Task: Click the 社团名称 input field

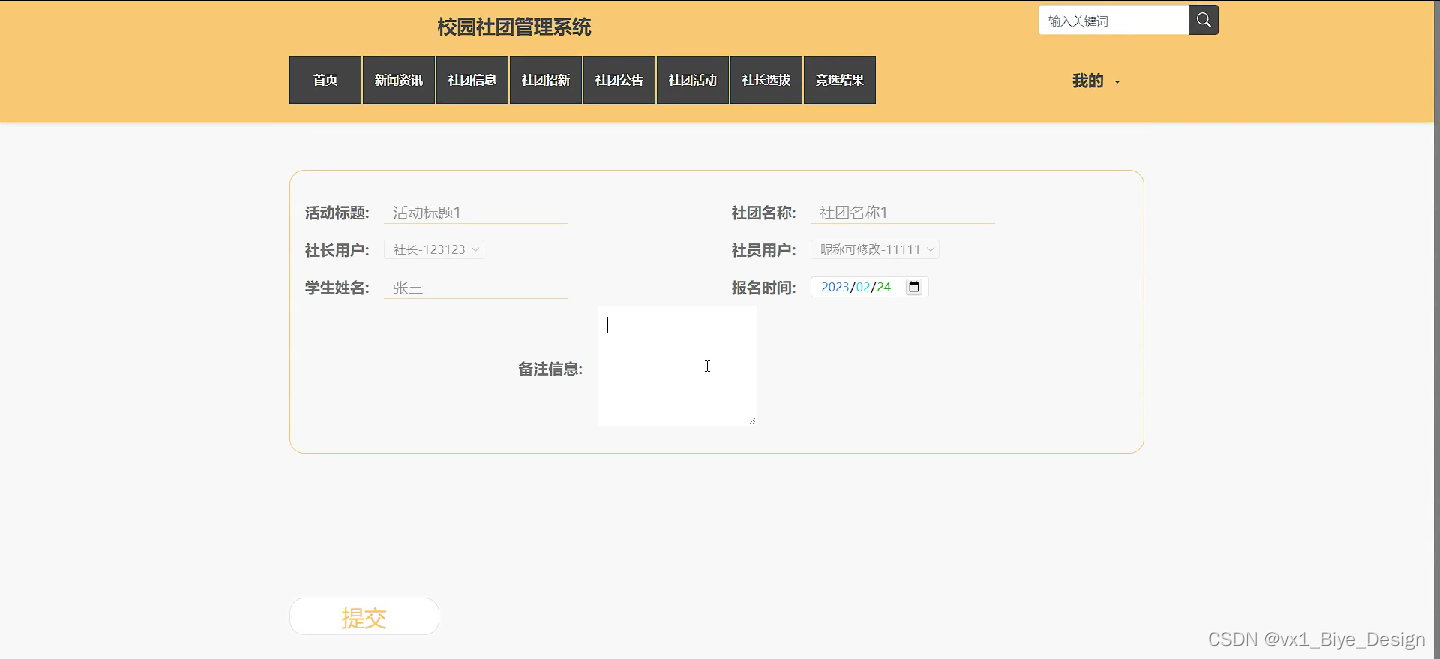Action: point(903,212)
